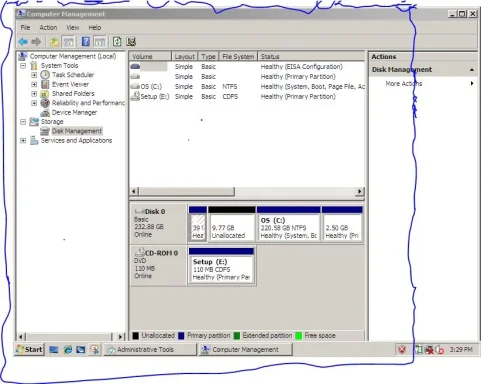Click the red shield security tray icon
Screen dimensions: 481x384
click(x=402, y=350)
